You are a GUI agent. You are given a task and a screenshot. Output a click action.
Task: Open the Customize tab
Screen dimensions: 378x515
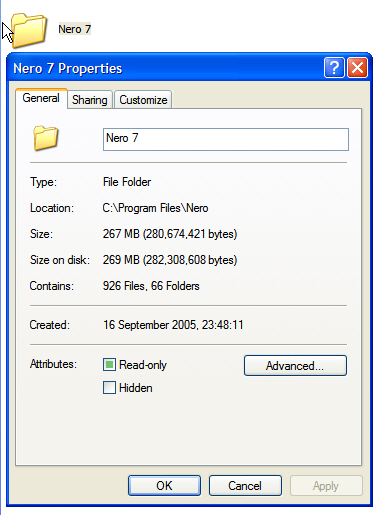(143, 100)
